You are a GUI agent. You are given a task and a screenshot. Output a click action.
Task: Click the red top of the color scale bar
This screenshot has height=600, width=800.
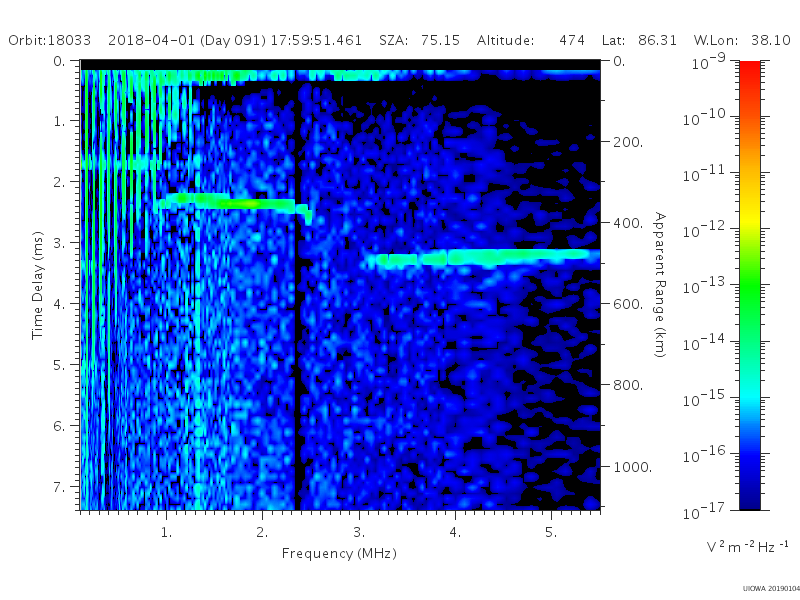(749, 69)
